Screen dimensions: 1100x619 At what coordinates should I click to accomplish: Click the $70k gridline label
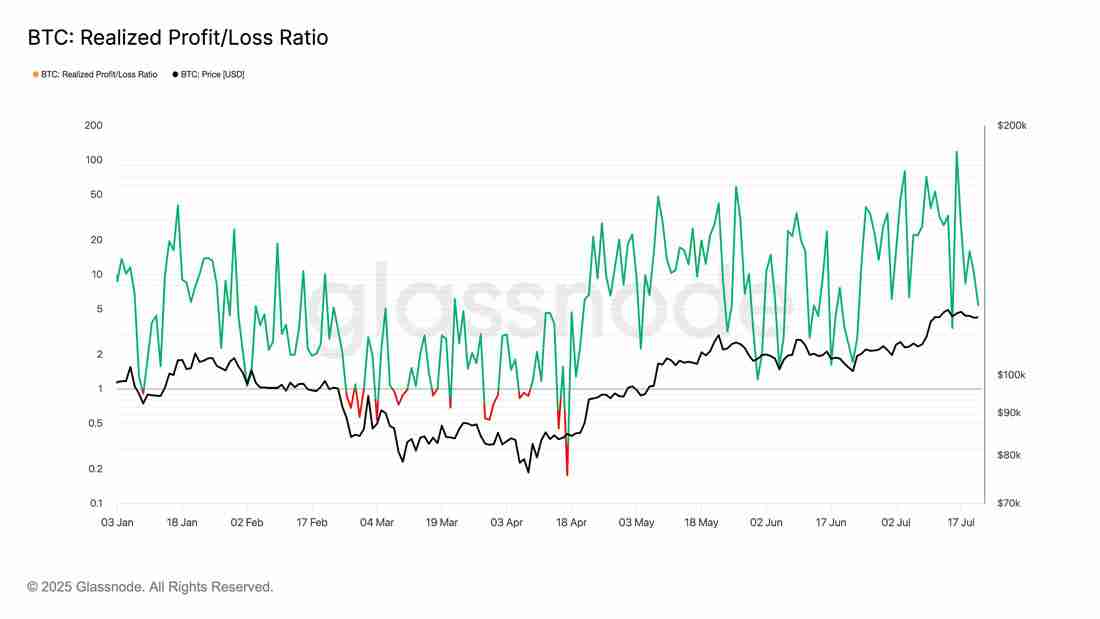pos(1011,503)
